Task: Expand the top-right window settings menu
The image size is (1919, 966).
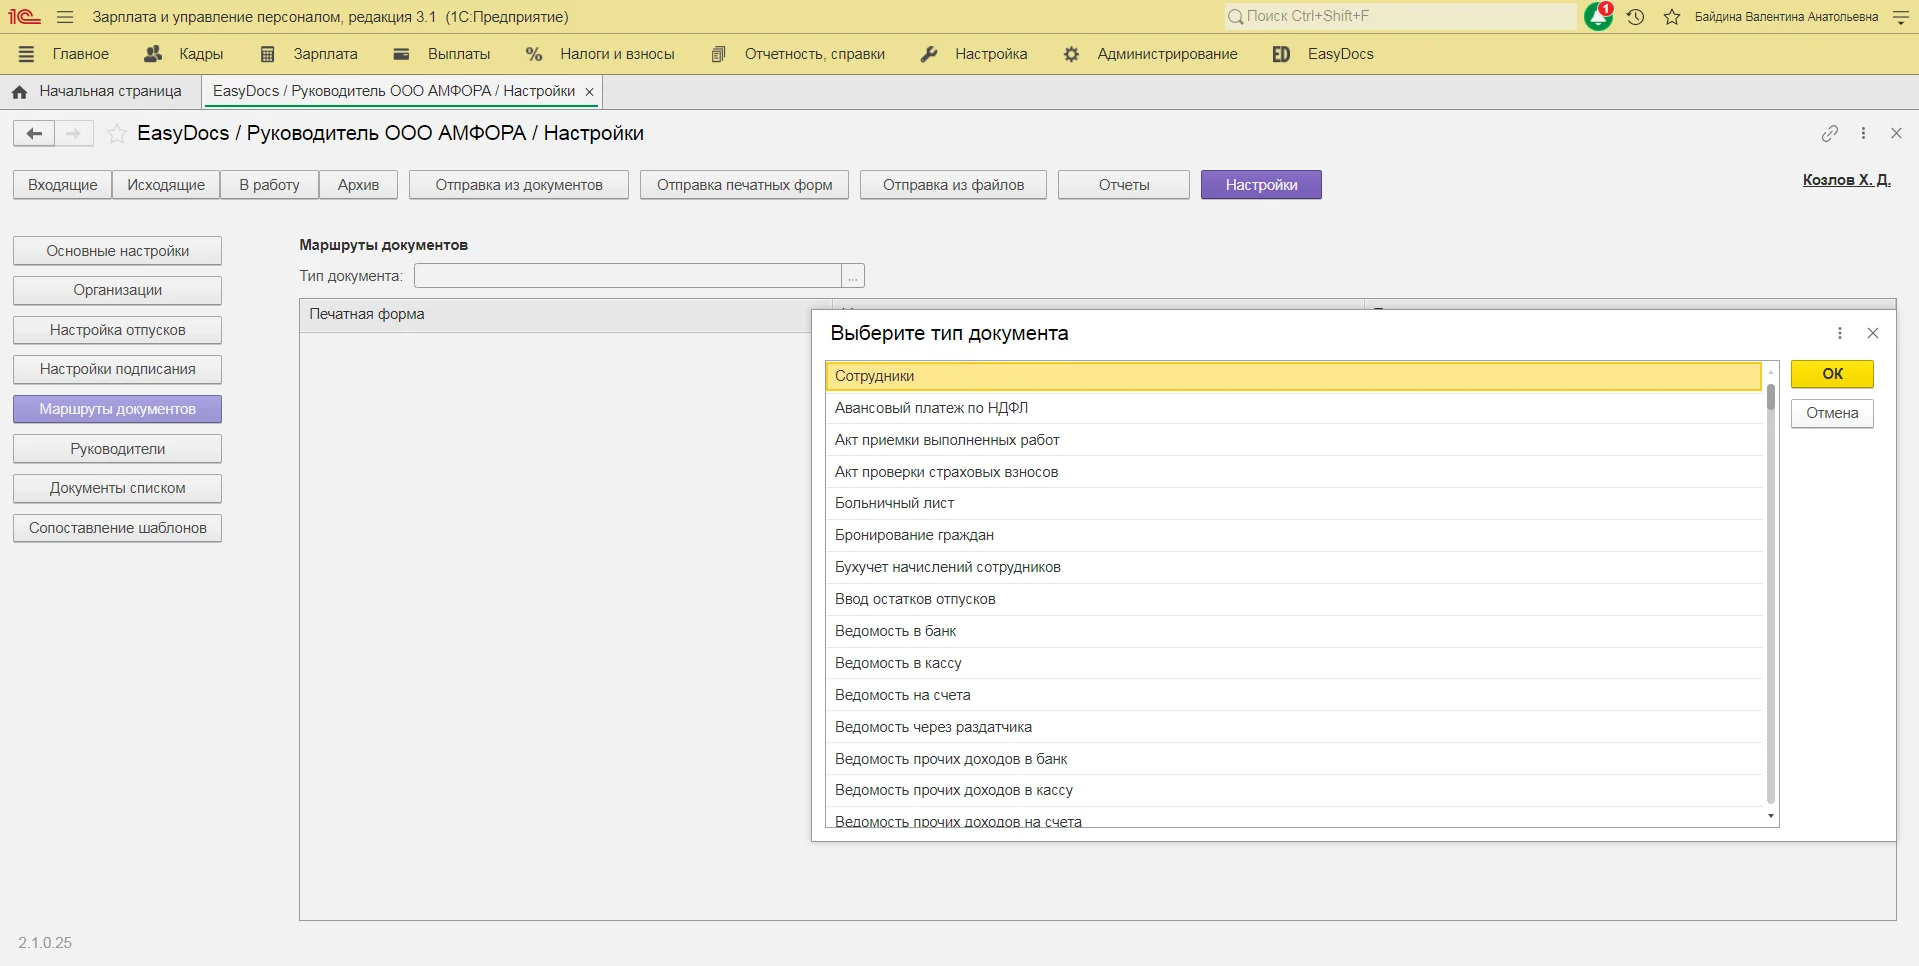Action: pos(1901,17)
